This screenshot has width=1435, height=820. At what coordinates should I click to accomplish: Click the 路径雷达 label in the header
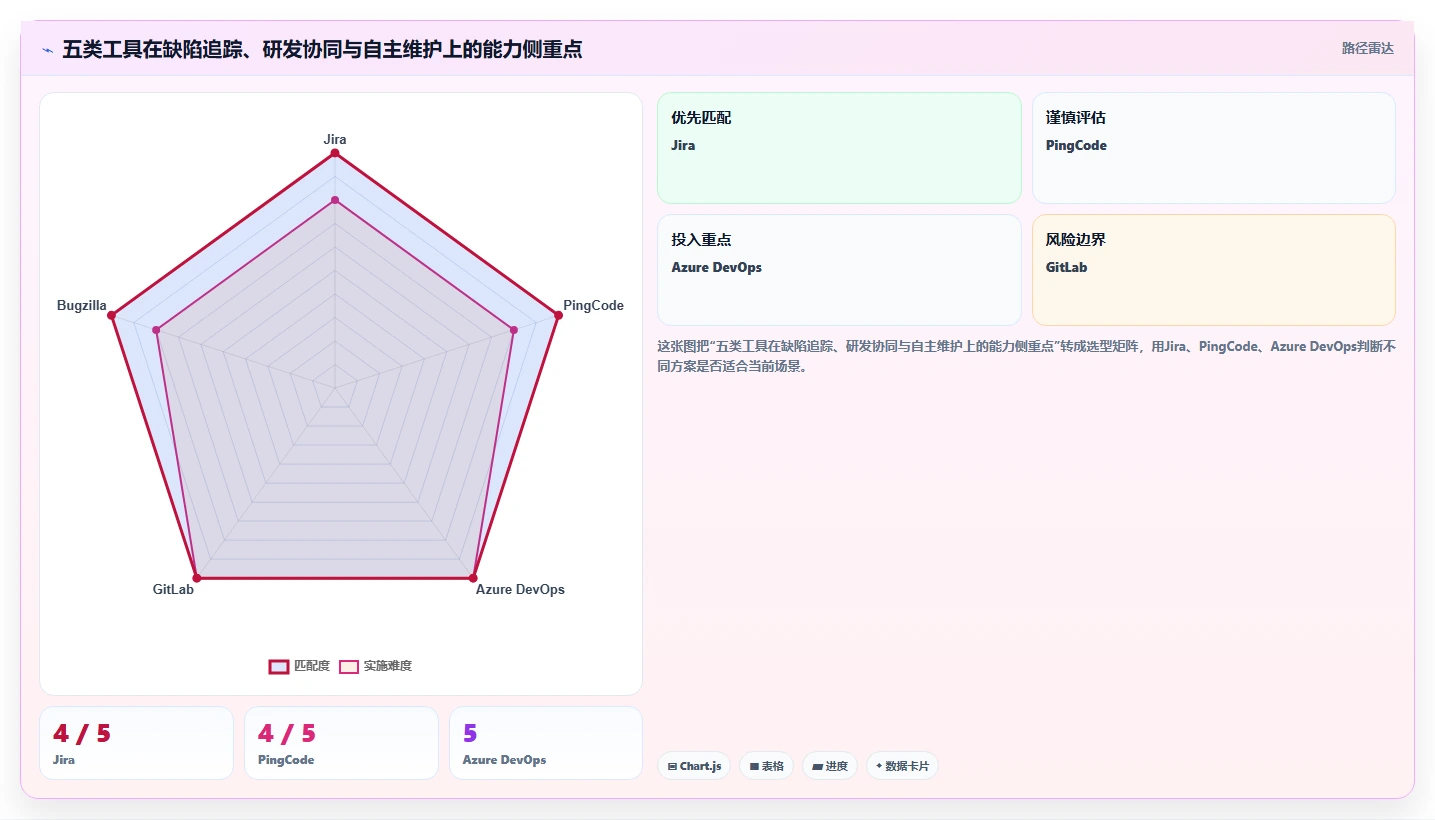point(1367,48)
